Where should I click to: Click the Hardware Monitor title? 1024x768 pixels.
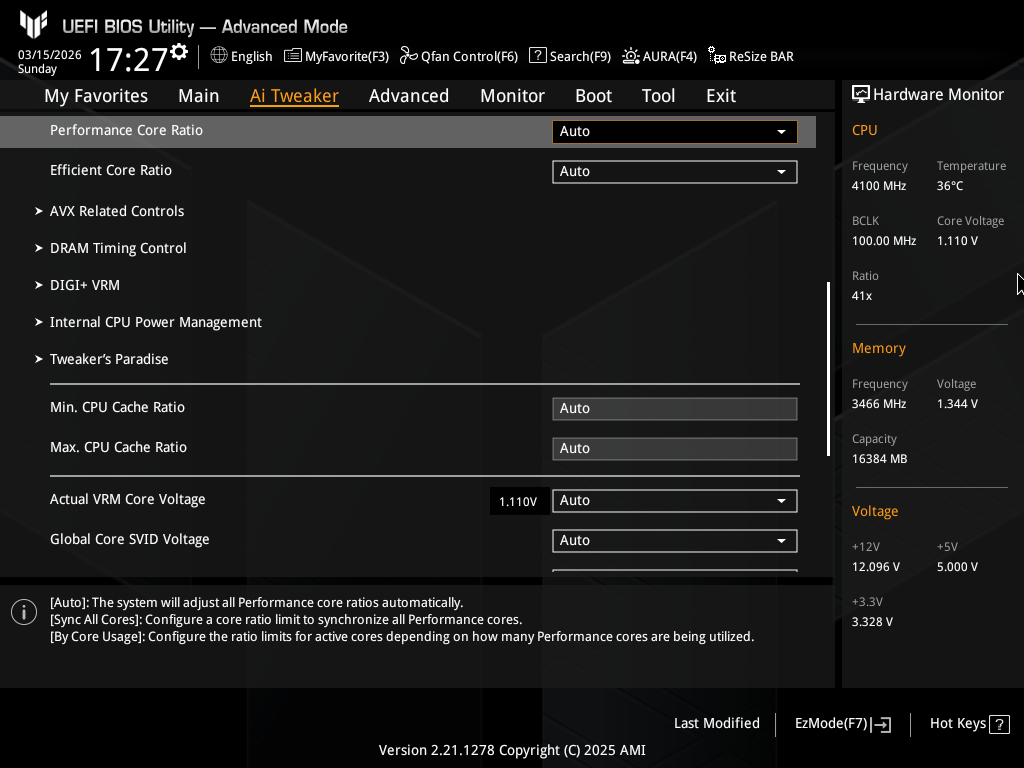[938, 95]
